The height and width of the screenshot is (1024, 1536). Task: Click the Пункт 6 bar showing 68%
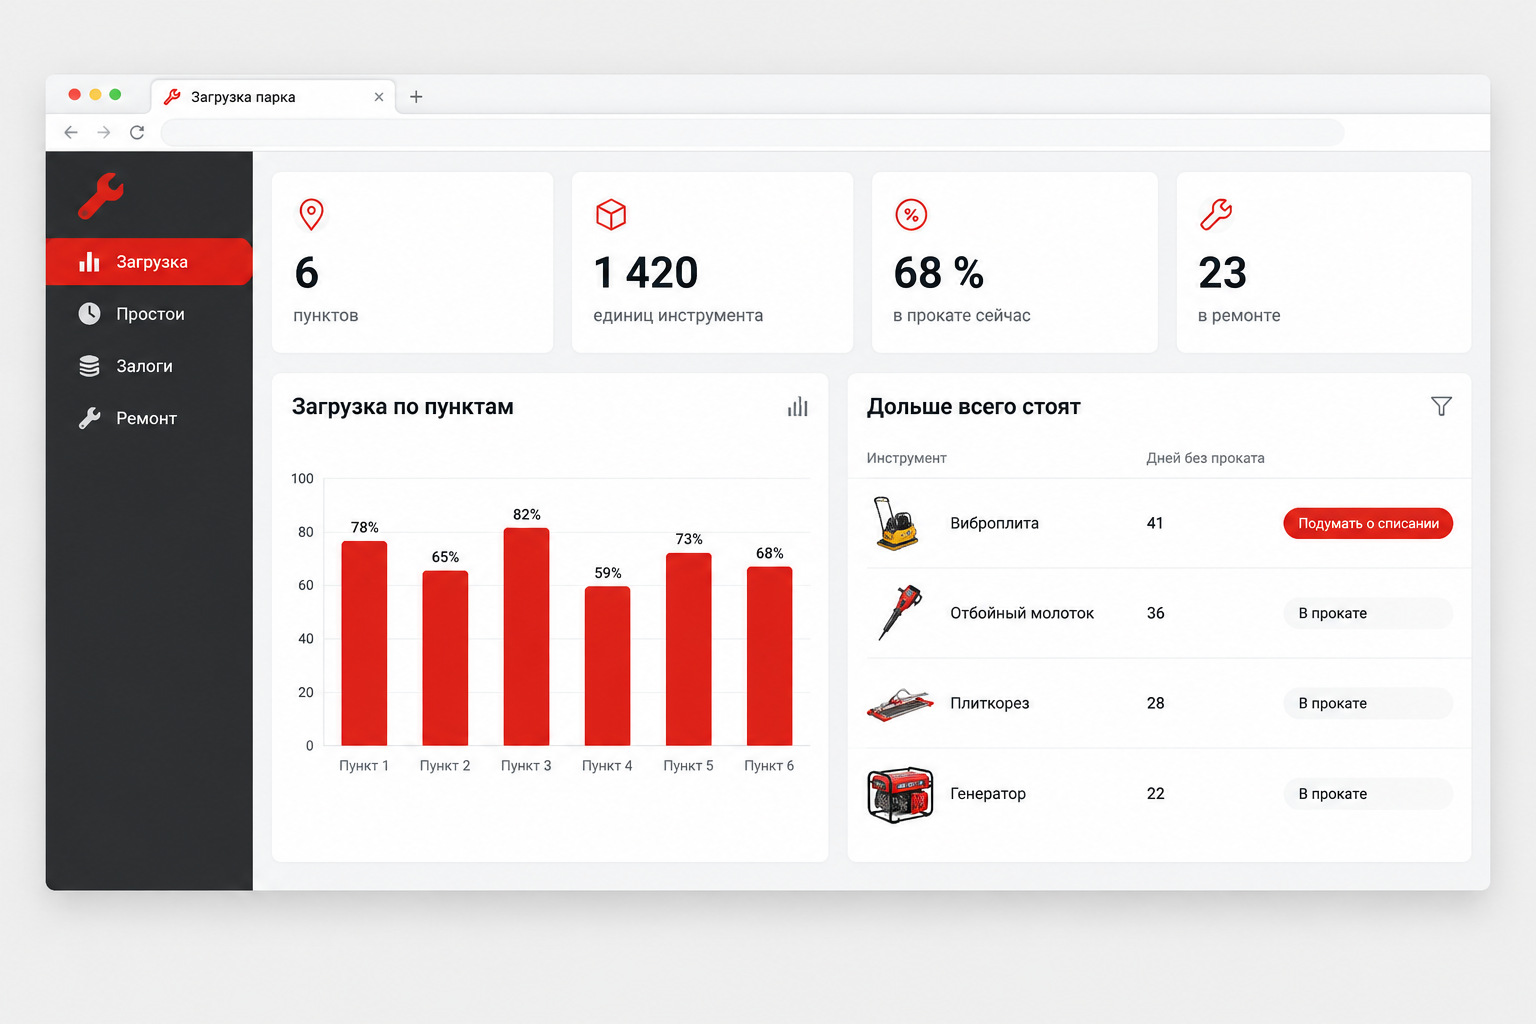(769, 656)
